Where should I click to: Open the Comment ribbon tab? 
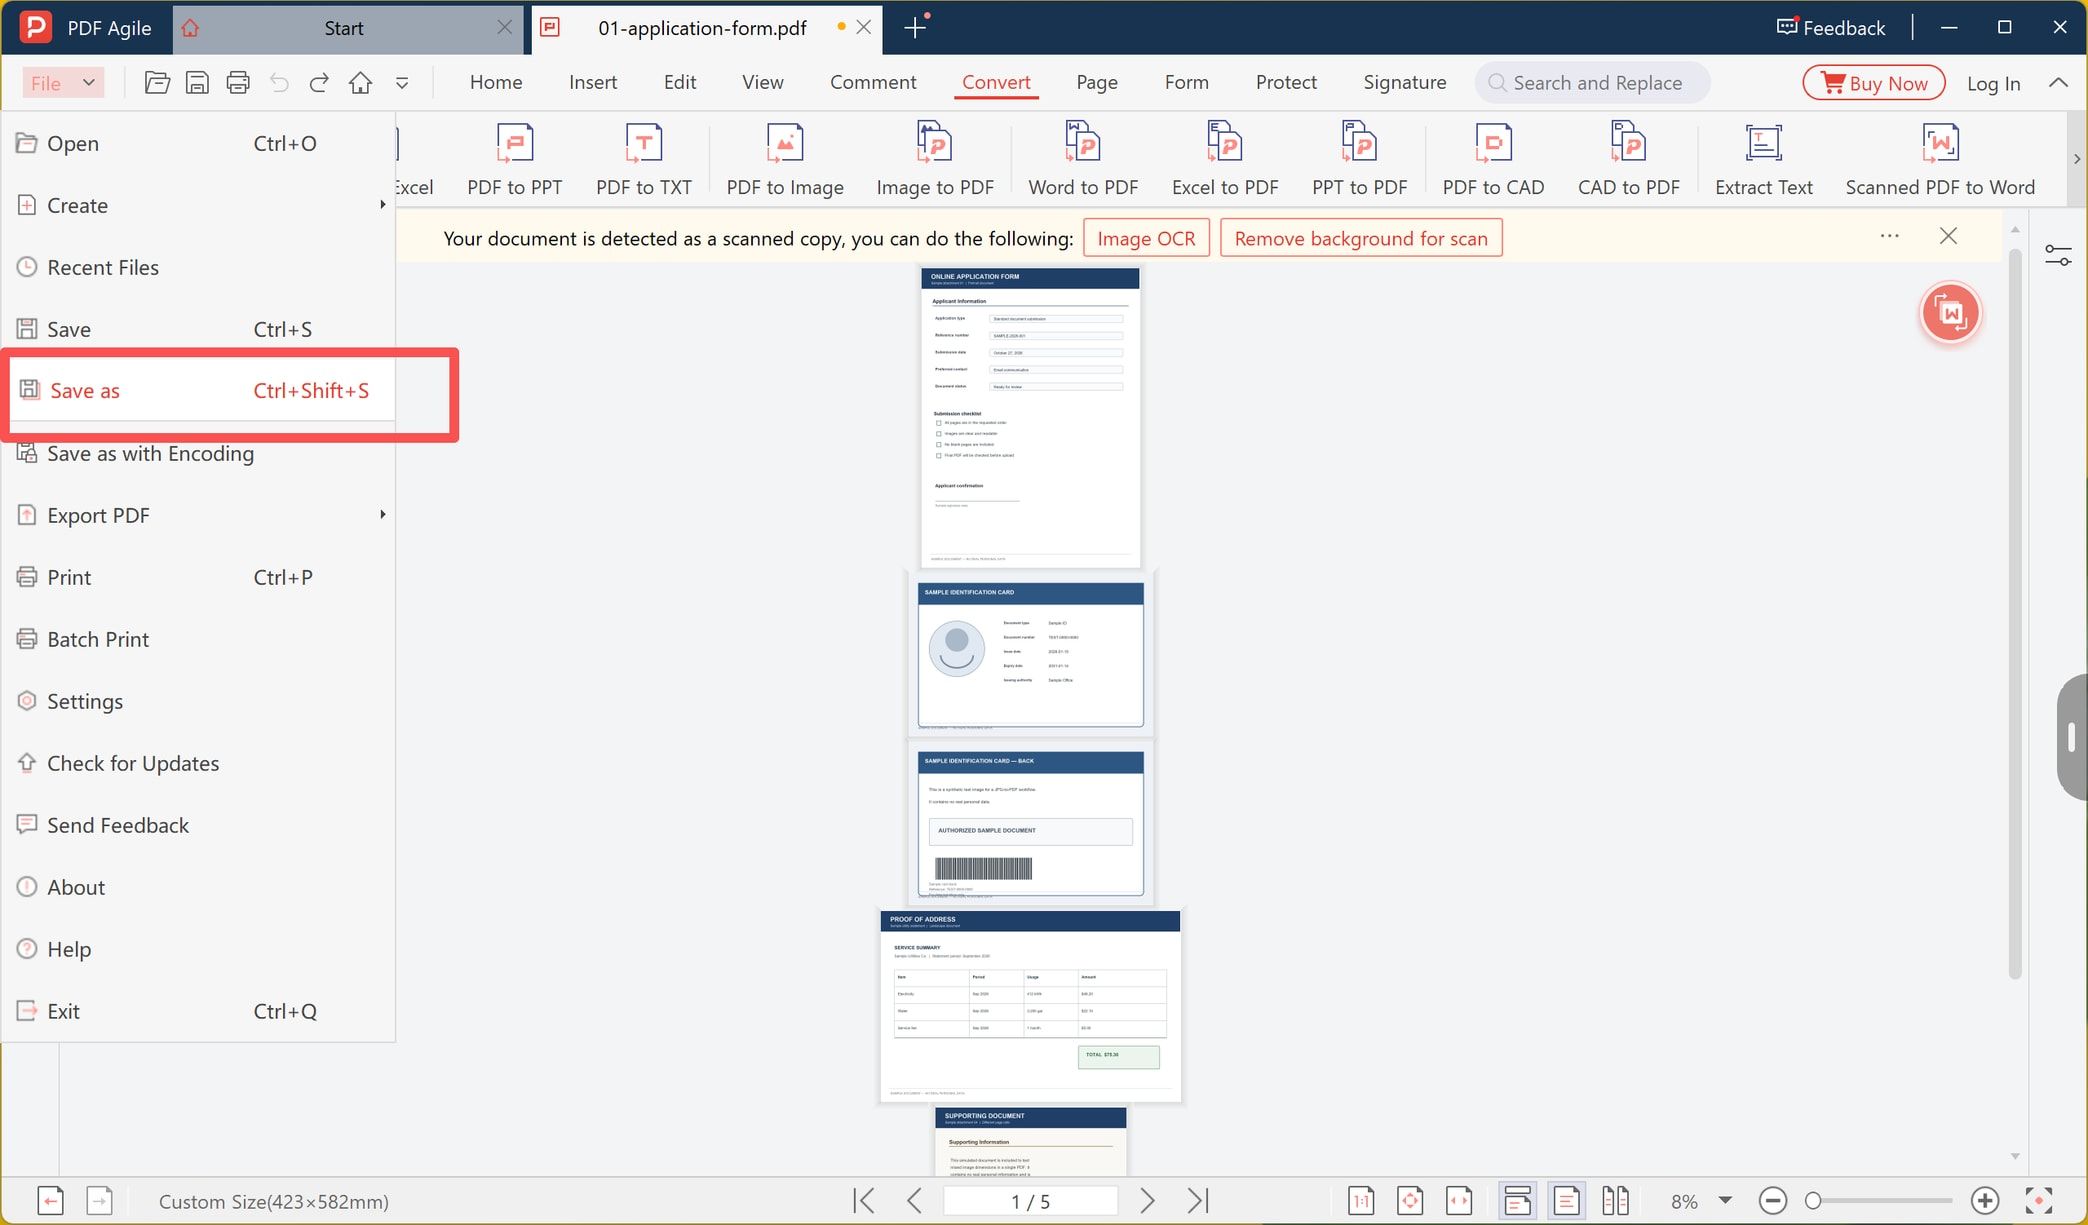coord(873,83)
